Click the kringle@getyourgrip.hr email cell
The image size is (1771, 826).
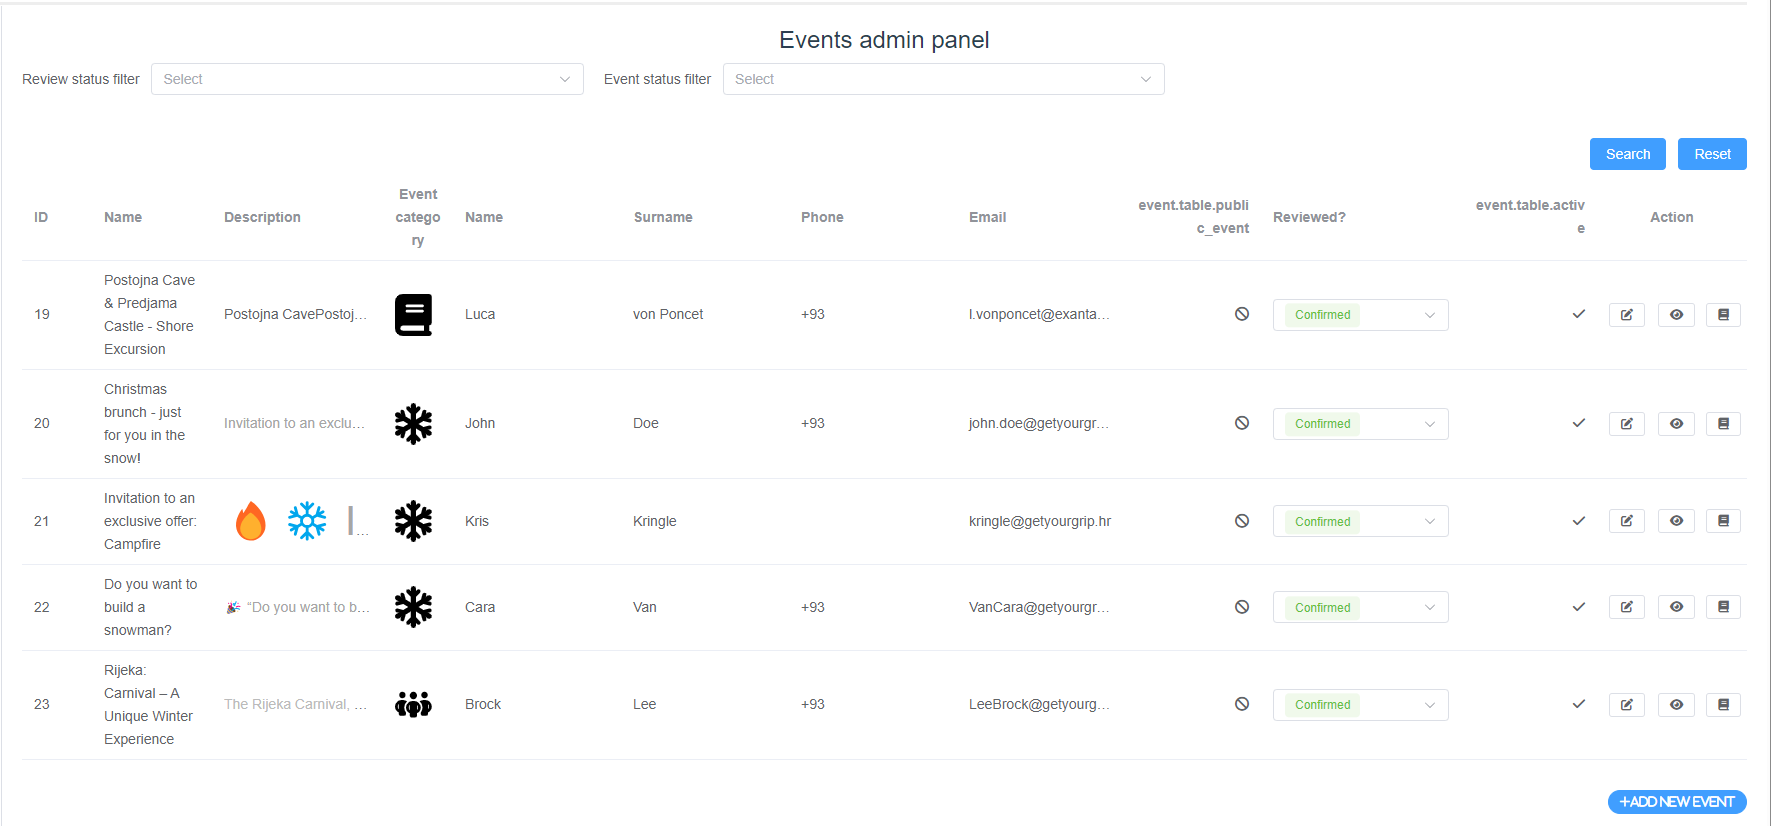click(1039, 521)
